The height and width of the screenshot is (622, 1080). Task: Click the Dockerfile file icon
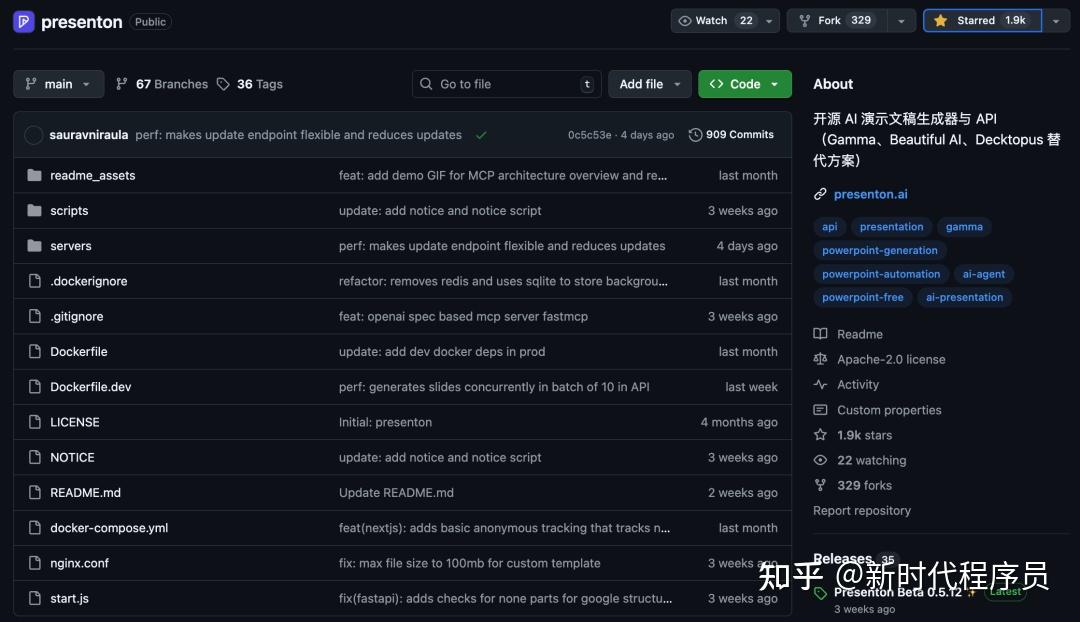pyautogui.click(x=34, y=351)
